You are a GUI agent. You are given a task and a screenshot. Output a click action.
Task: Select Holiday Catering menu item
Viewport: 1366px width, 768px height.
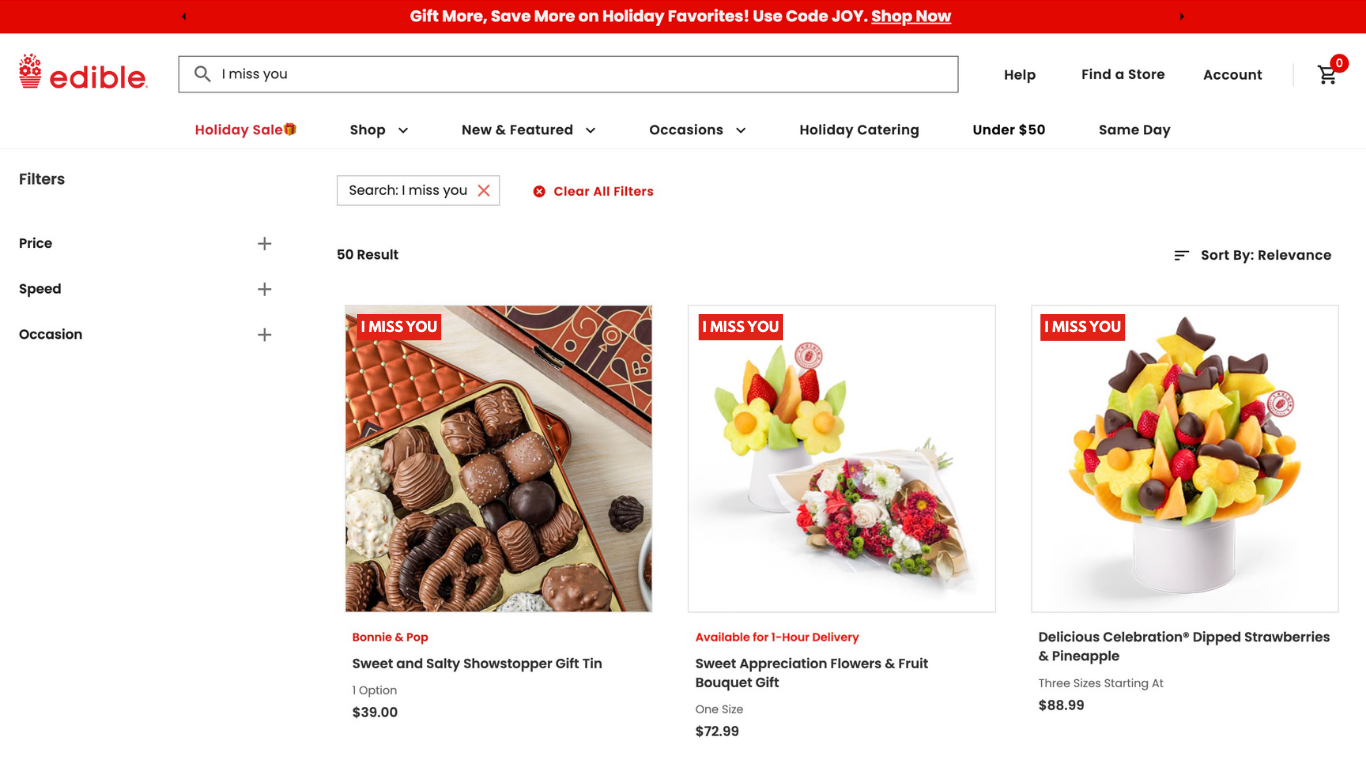tap(859, 130)
